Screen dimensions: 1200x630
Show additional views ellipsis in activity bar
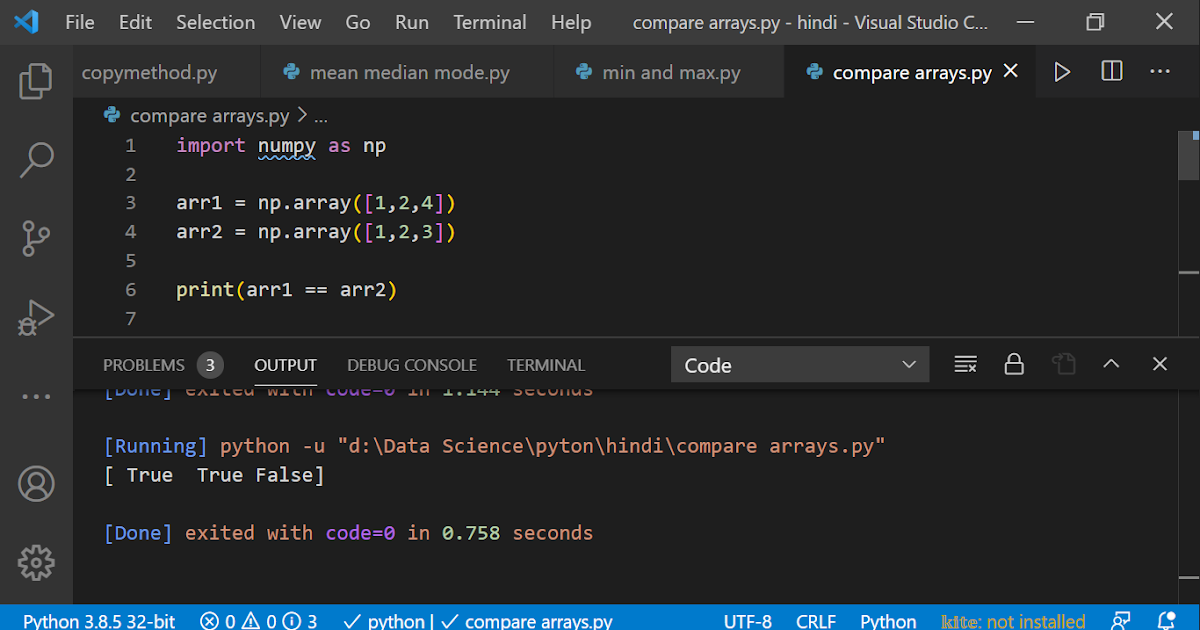click(x=36, y=397)
